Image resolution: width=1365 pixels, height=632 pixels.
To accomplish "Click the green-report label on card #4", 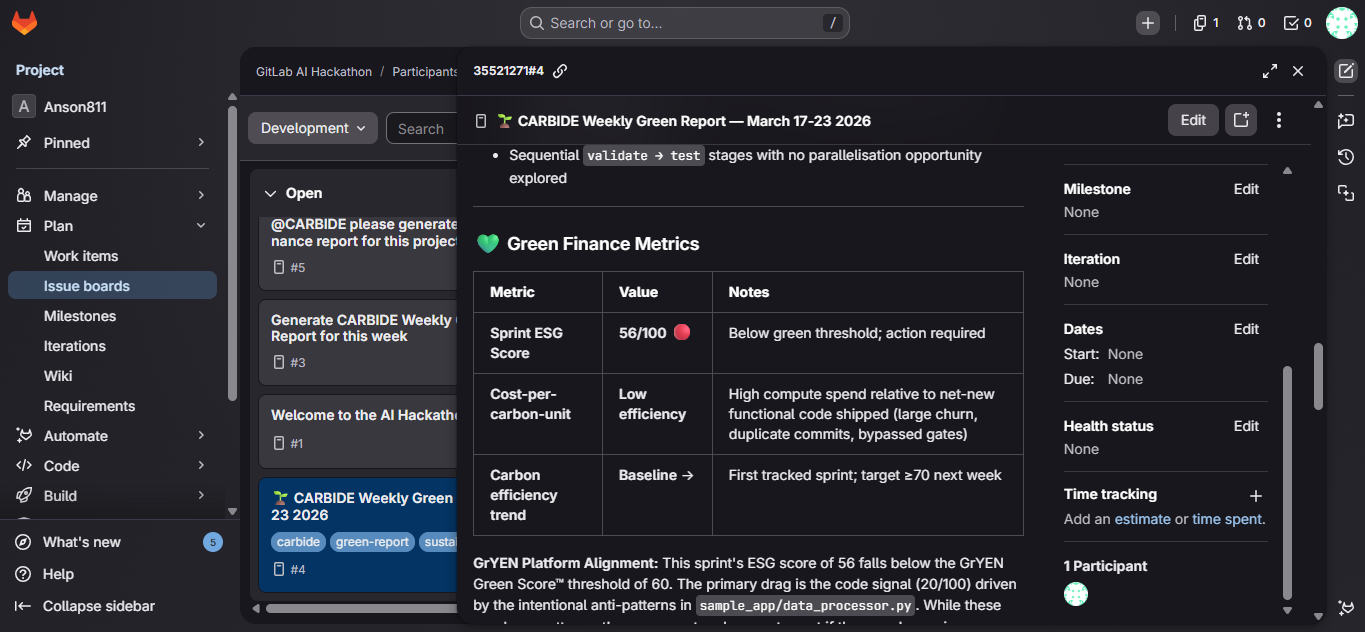I will [x=372, y=542].
